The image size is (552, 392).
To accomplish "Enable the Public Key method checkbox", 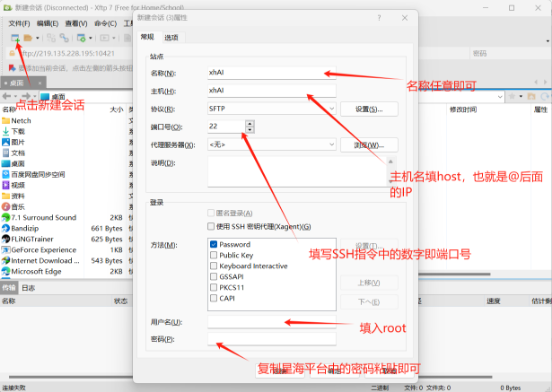I will (x=213, y=255).
